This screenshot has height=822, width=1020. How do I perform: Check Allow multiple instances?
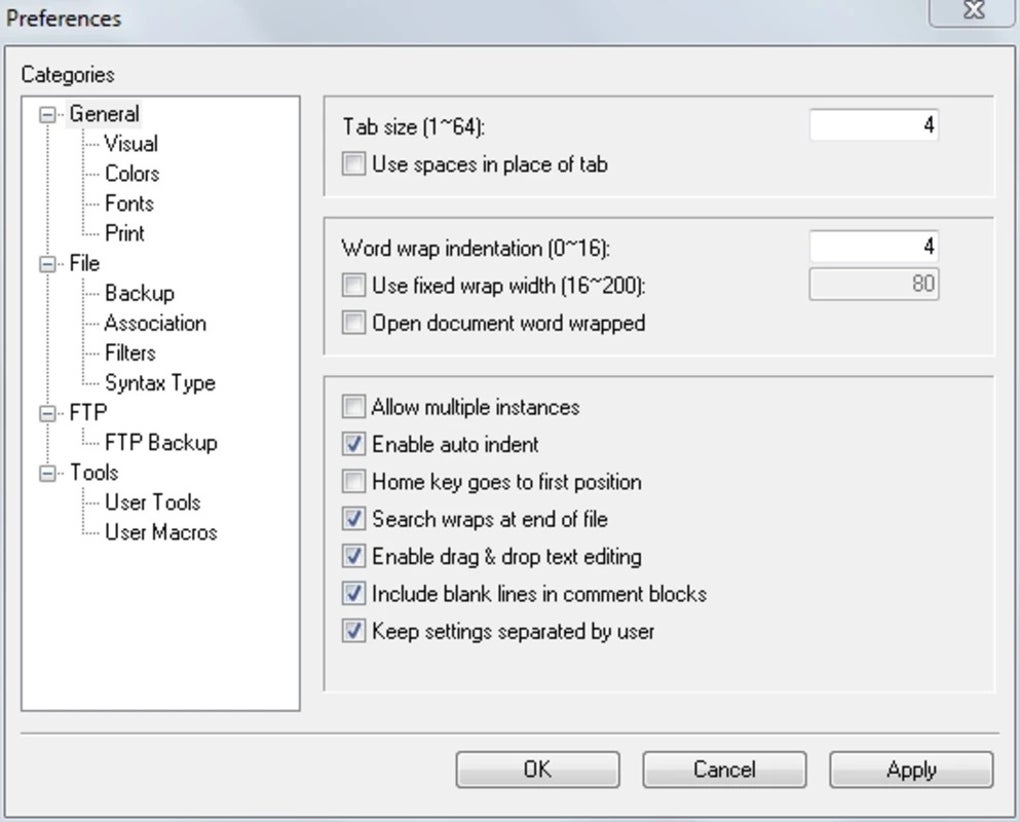[354, 407]
